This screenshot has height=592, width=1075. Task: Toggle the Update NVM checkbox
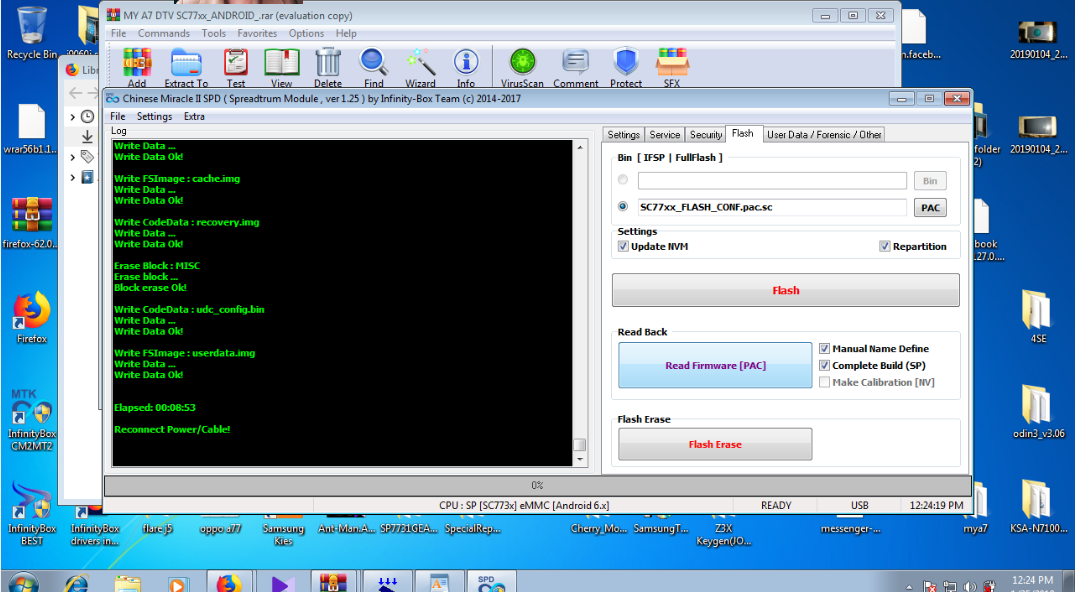click(623, 246)
